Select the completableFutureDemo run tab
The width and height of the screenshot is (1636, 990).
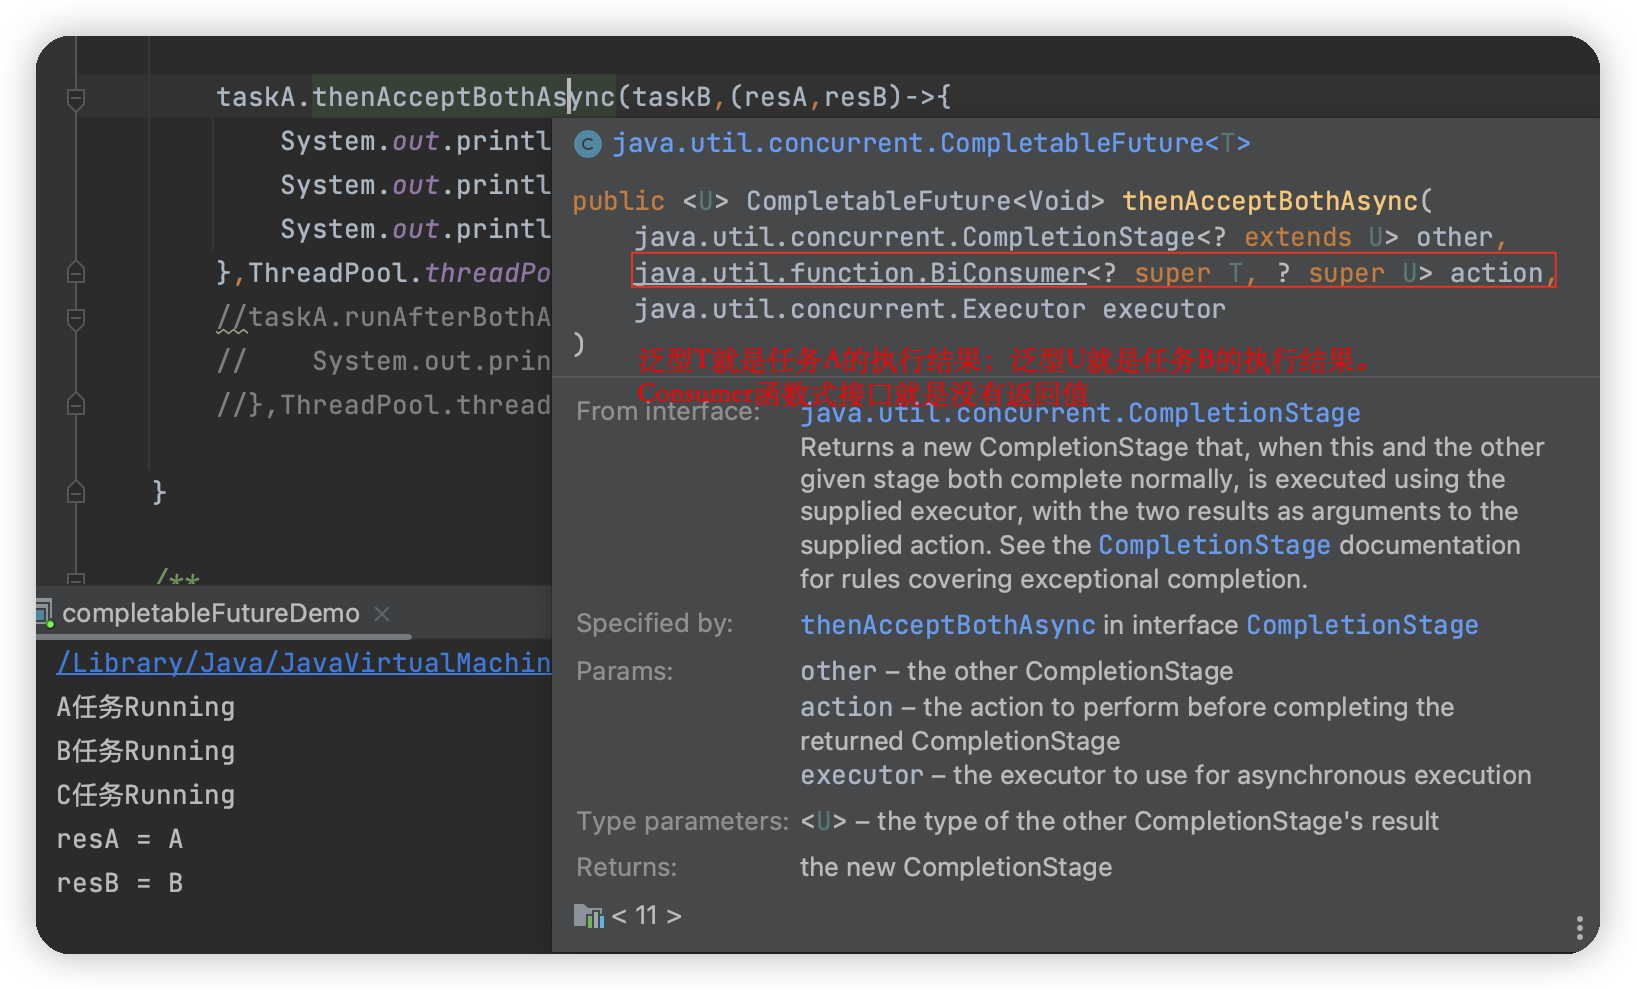click(x=210, y=613)
